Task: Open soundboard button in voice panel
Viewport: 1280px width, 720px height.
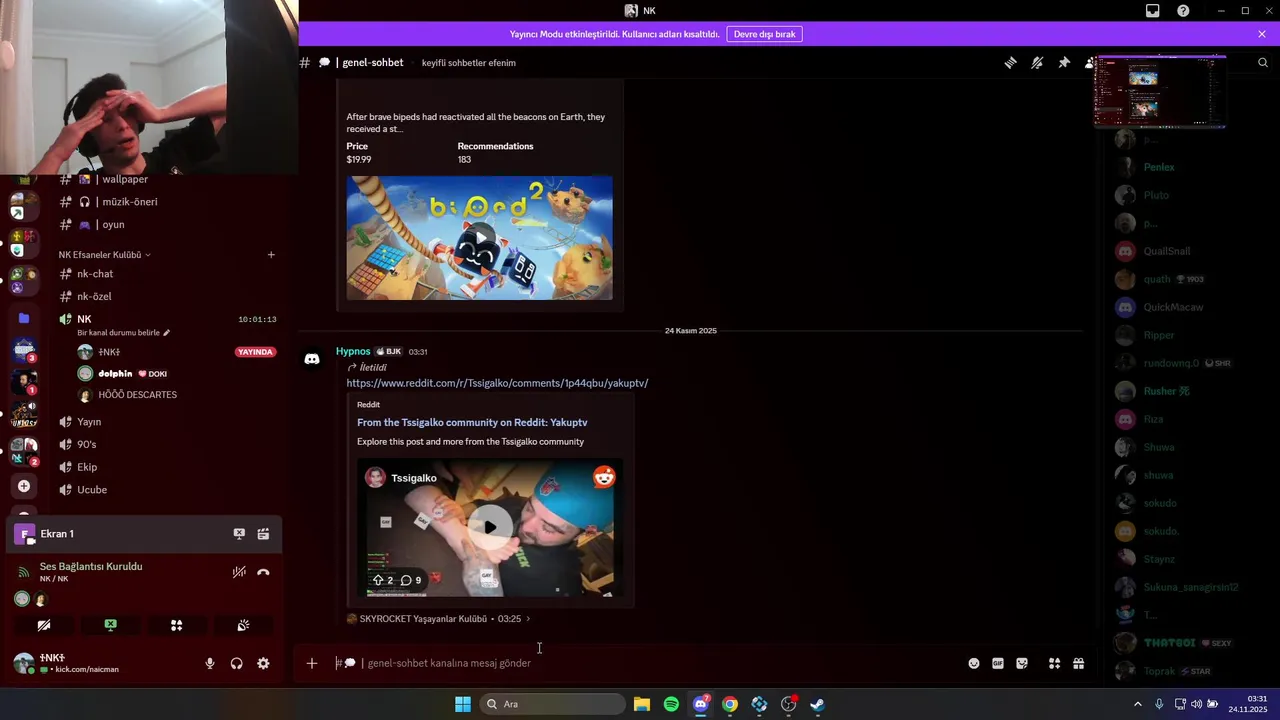Action: point(243,625)
